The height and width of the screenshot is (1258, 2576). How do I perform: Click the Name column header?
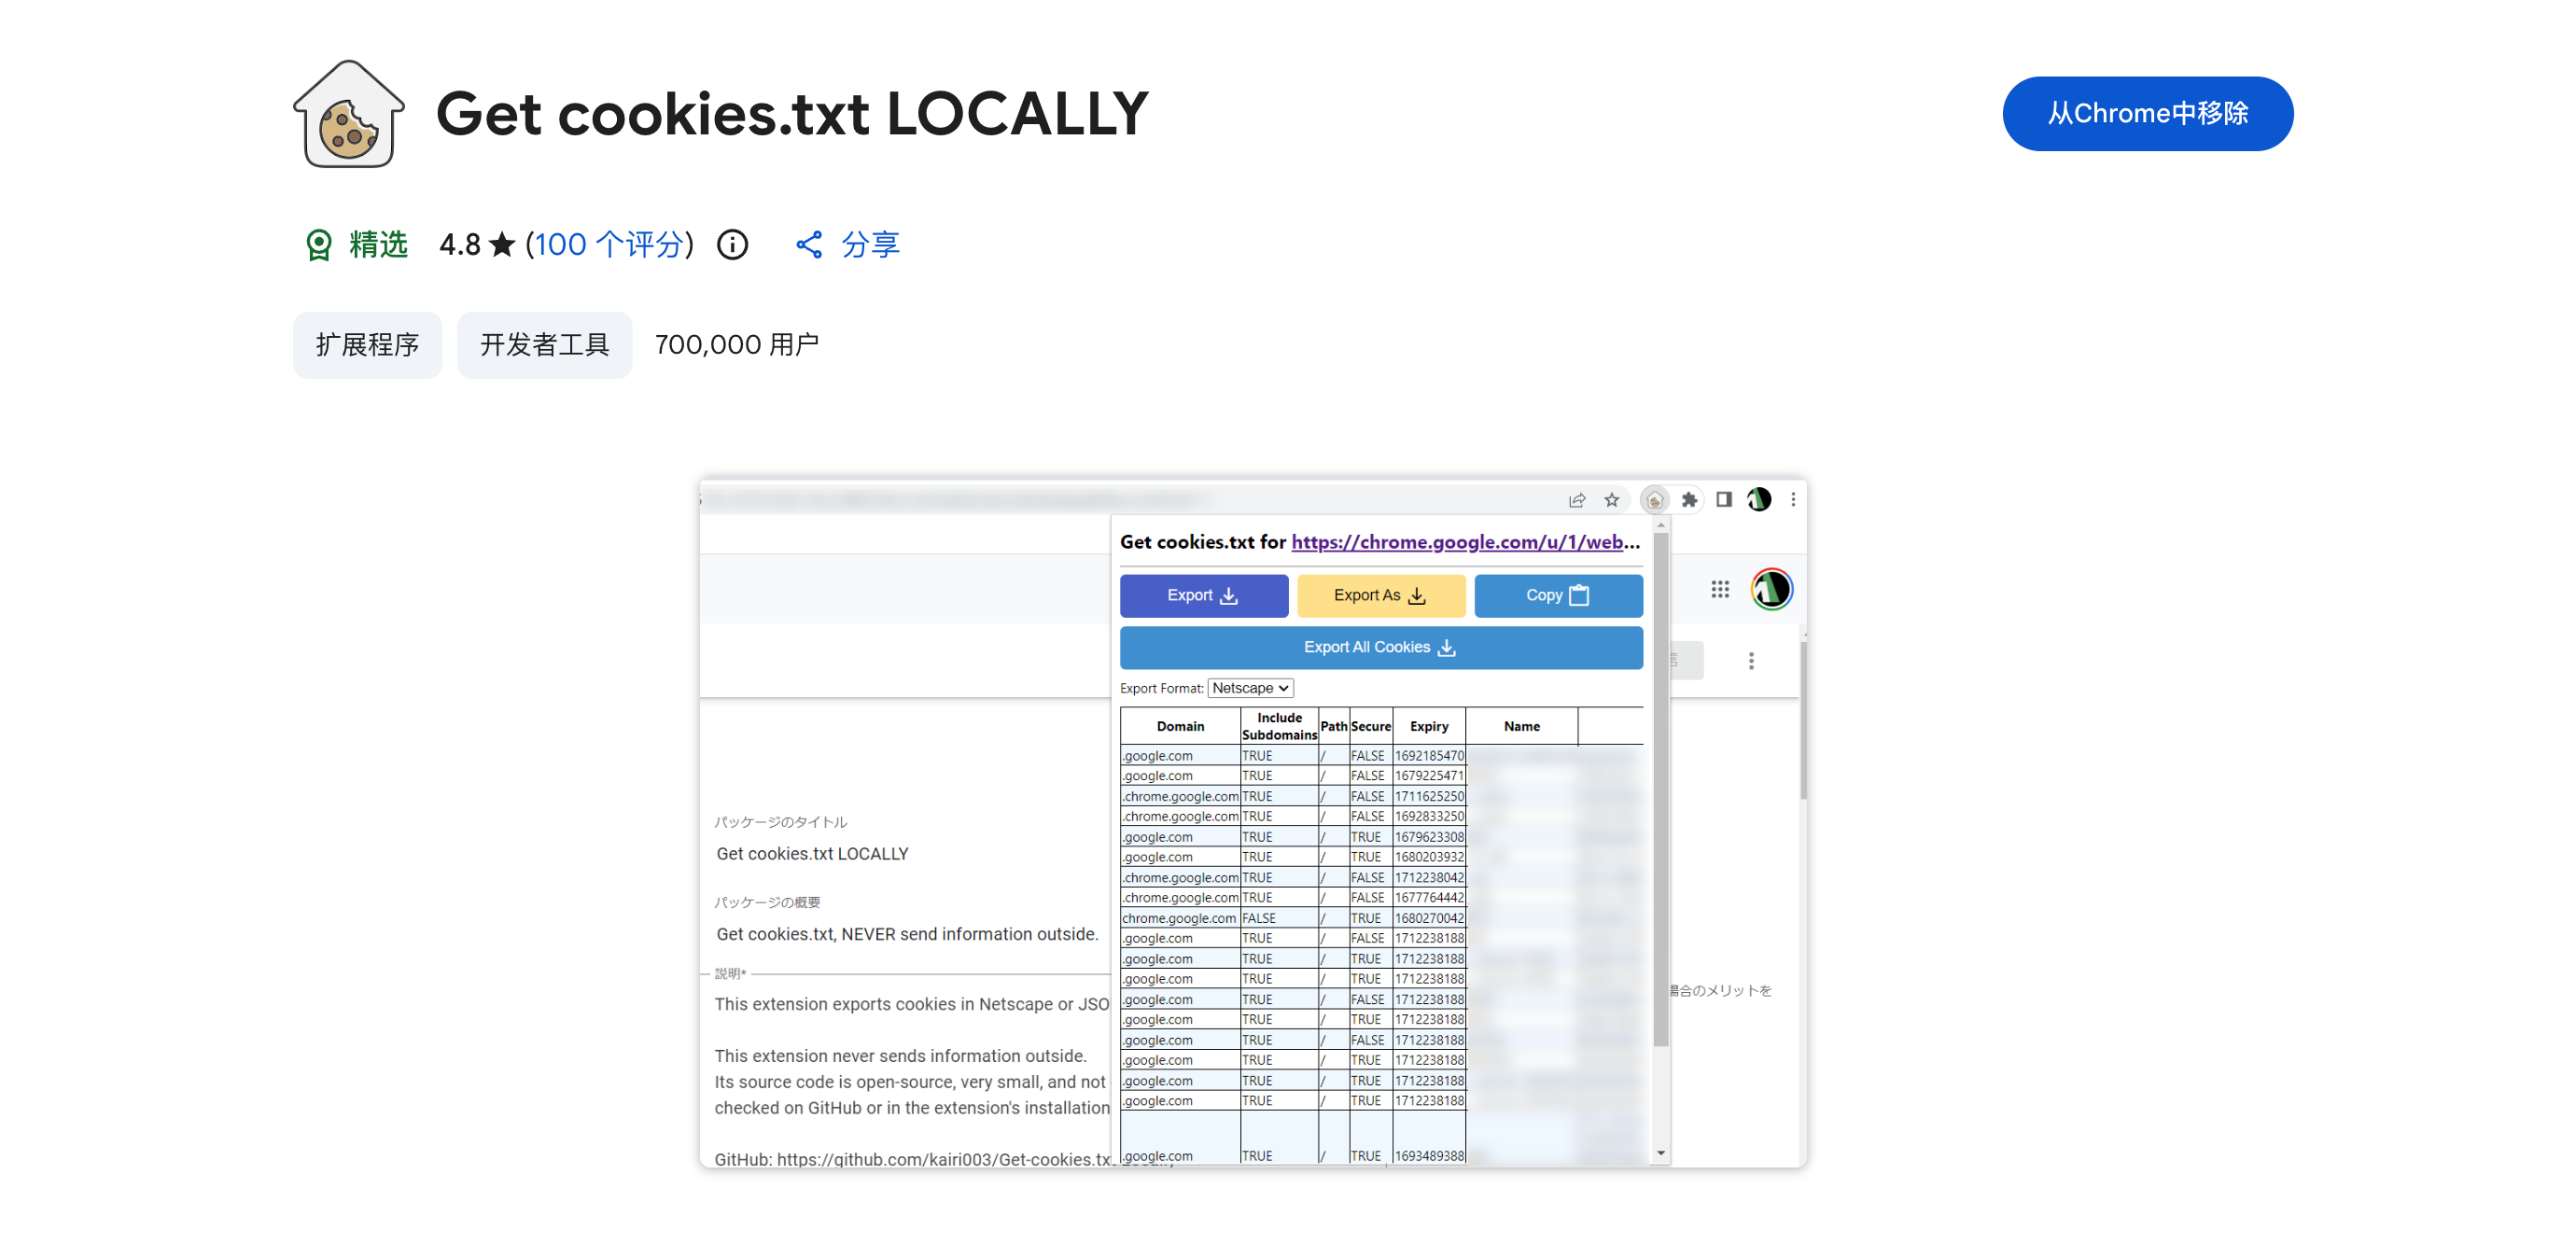[x=1522, y=727]
